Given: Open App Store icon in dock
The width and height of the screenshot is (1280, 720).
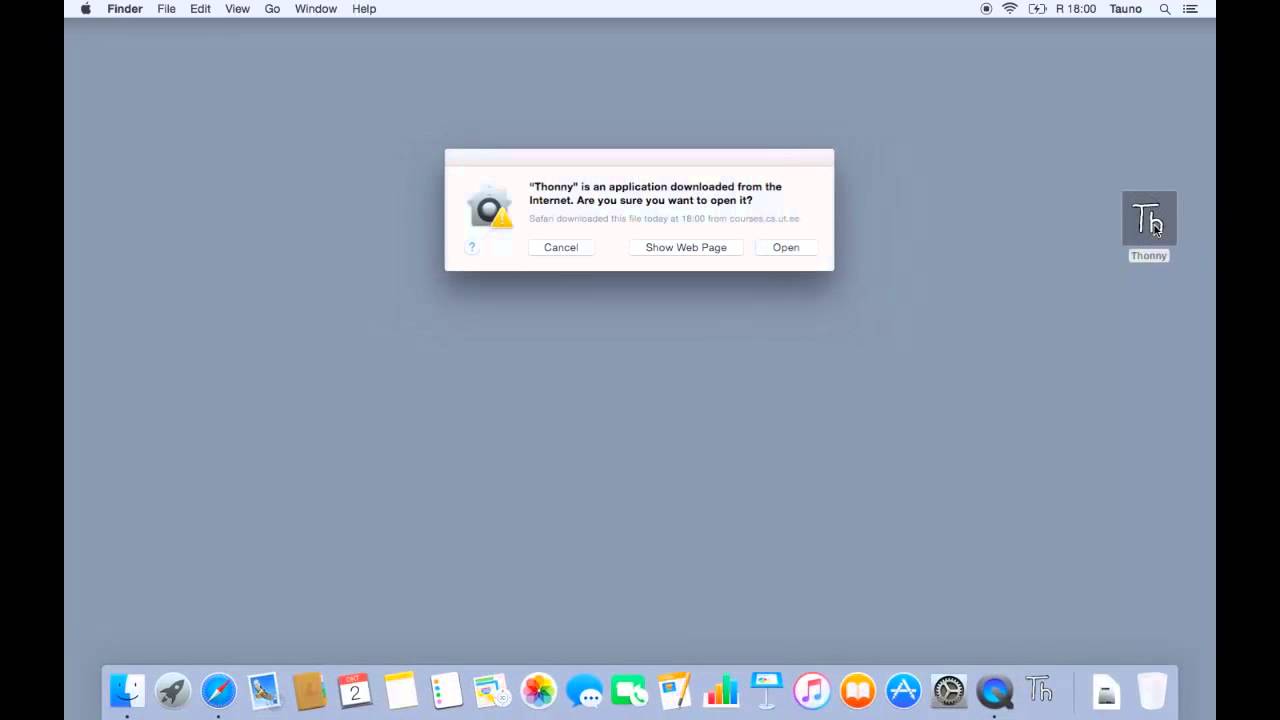Looking at the screenshot, I should (903, 690).
